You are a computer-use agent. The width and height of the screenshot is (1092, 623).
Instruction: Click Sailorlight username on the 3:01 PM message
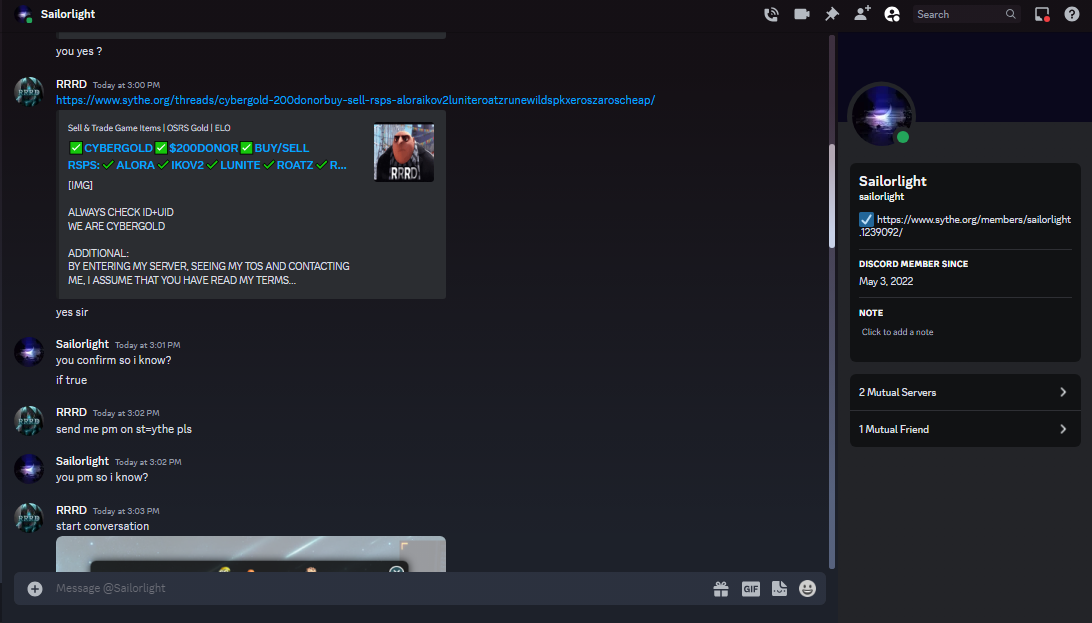click(x=82, y=345)
